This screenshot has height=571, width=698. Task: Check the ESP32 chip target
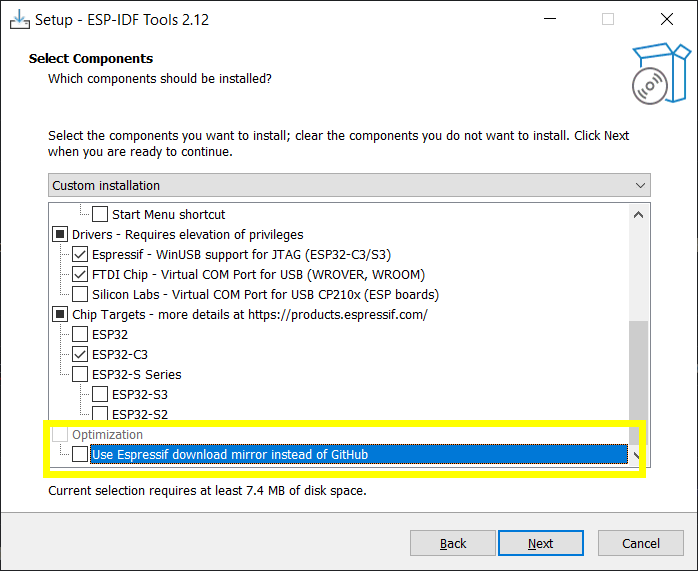coord(80,334)
